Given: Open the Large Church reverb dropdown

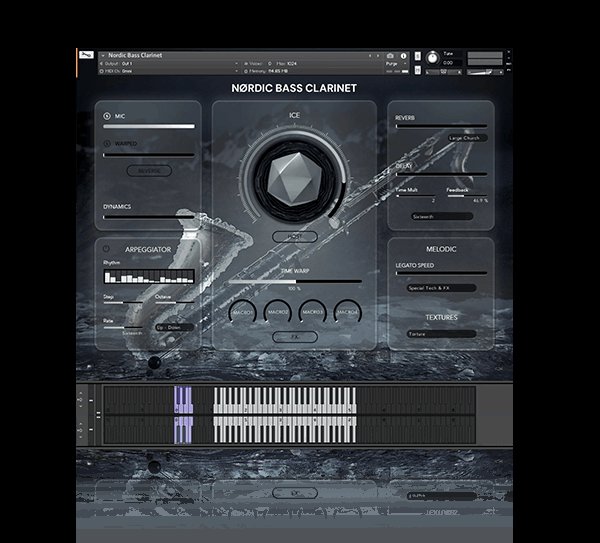Looking at the screenshot, I should (x=468, y=138).
